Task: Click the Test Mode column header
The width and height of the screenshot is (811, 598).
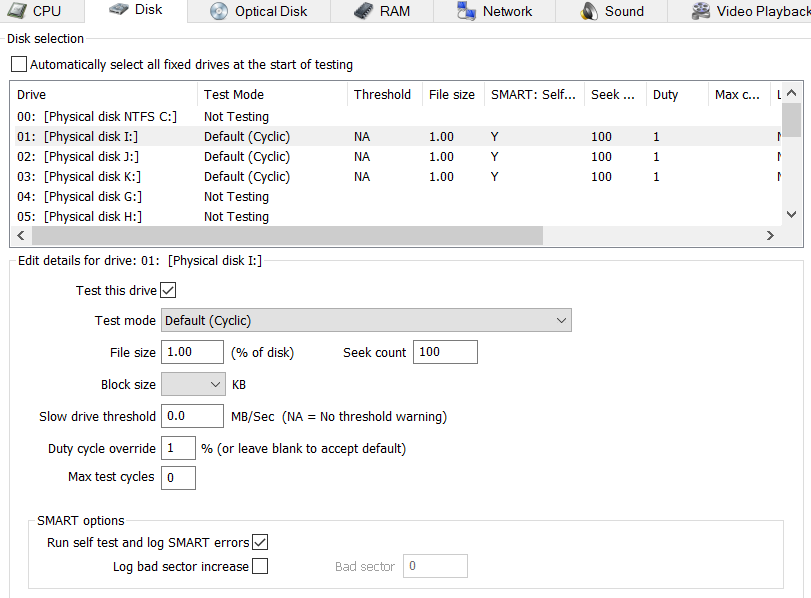Action: click(x=272, y=95)
